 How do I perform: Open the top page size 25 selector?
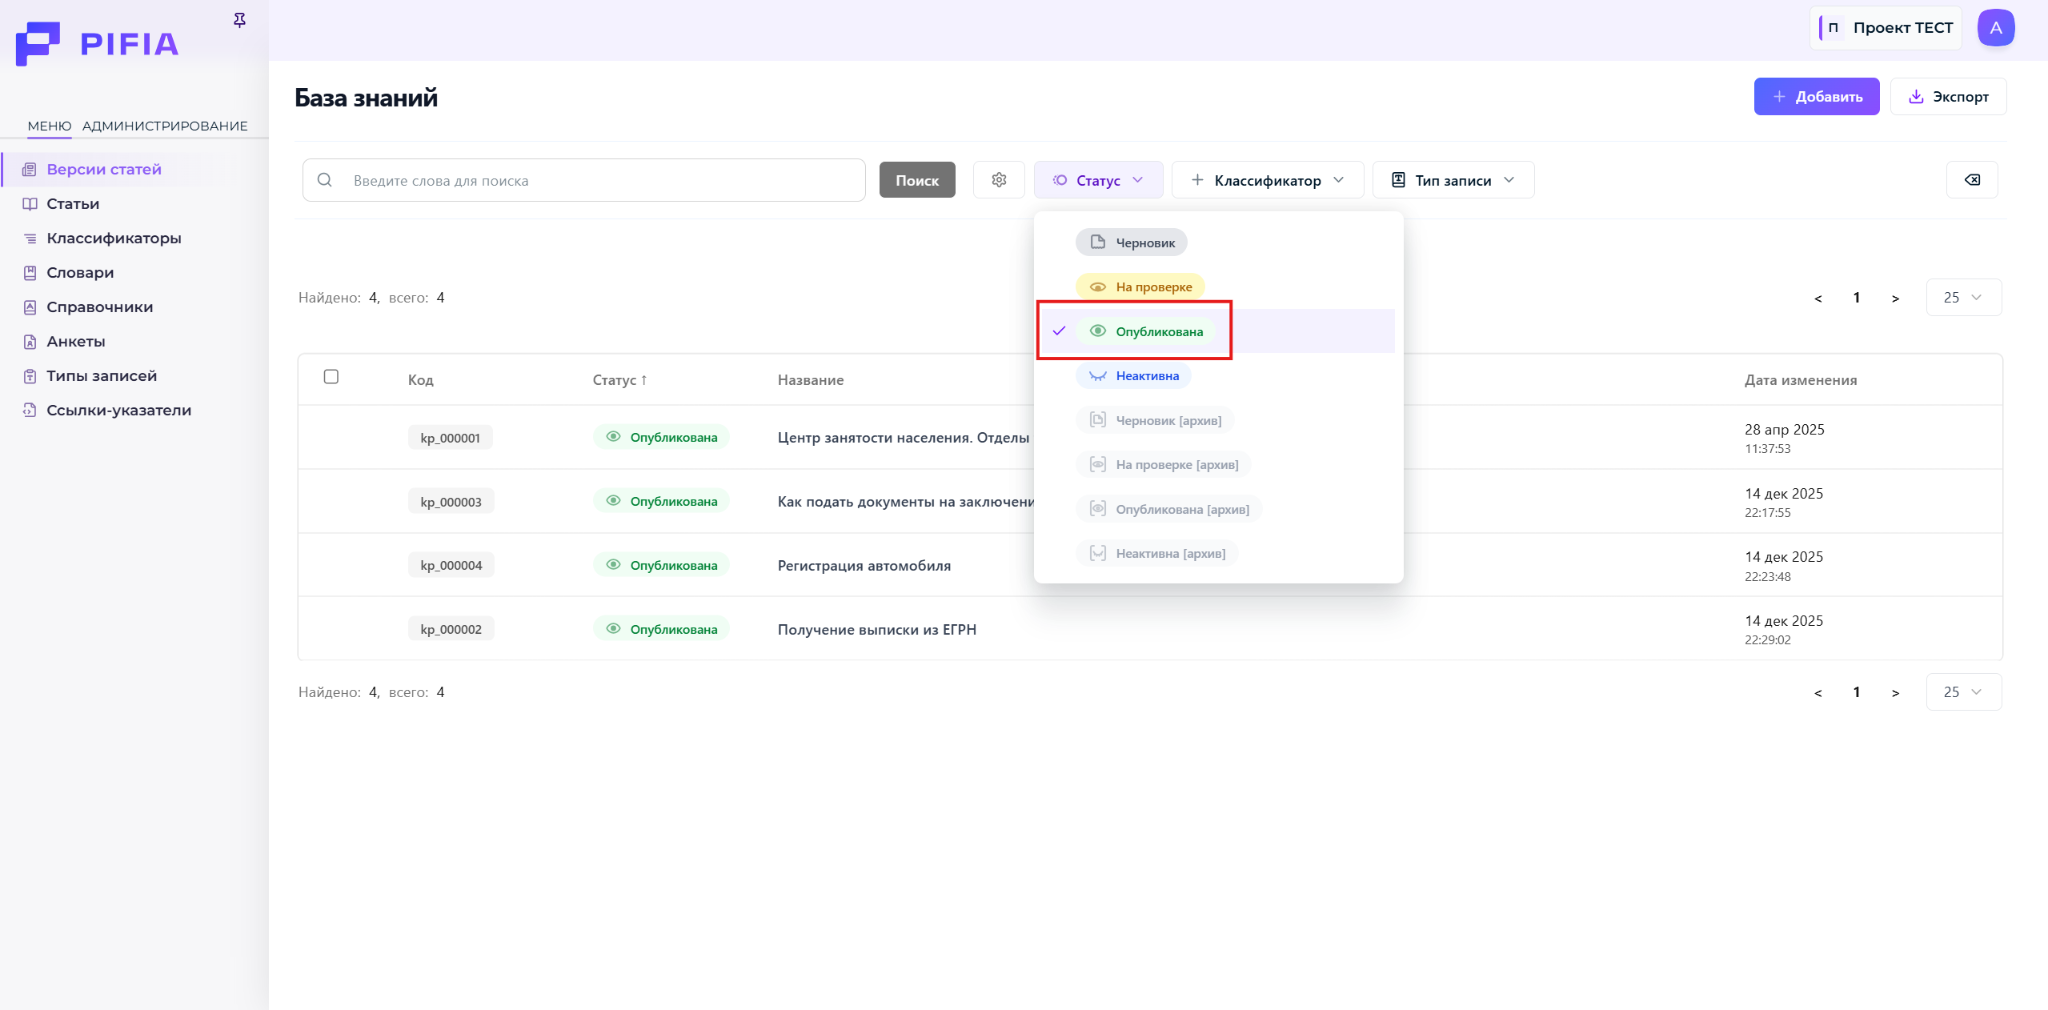click(x=1962, y=298)
